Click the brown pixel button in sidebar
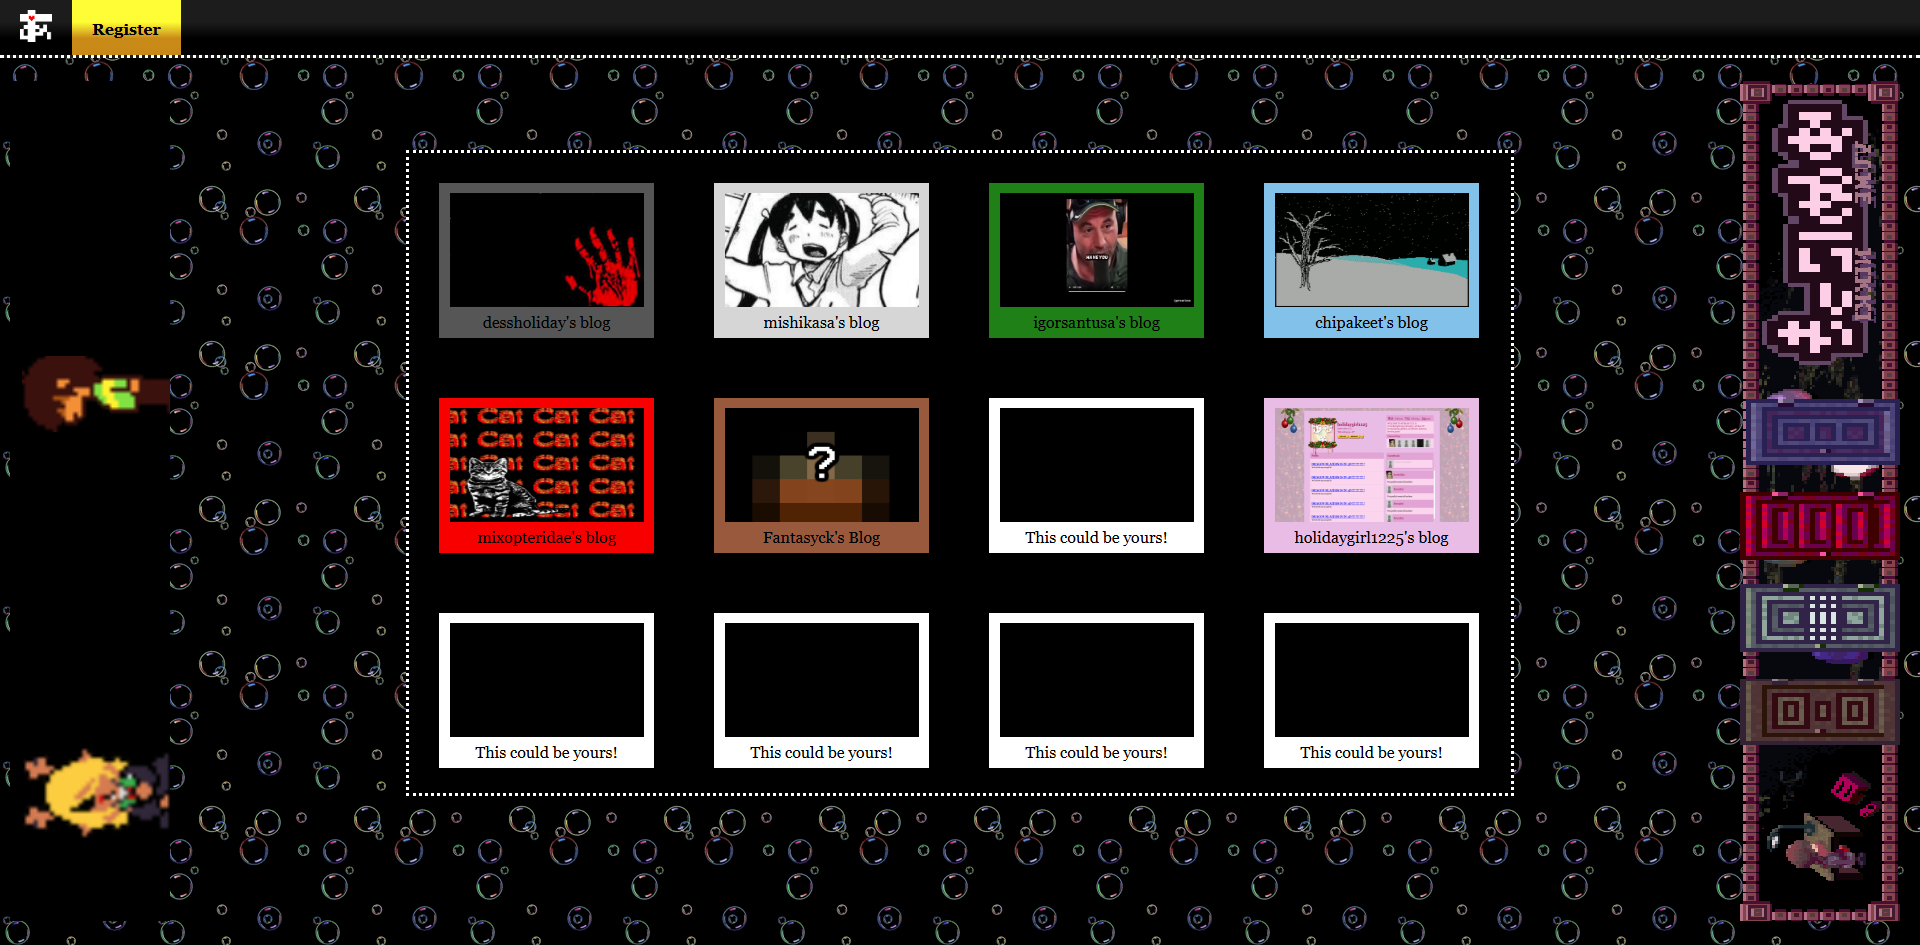Image resolution: width=1920 pixels, height=945 pixels. point(1821,711)
